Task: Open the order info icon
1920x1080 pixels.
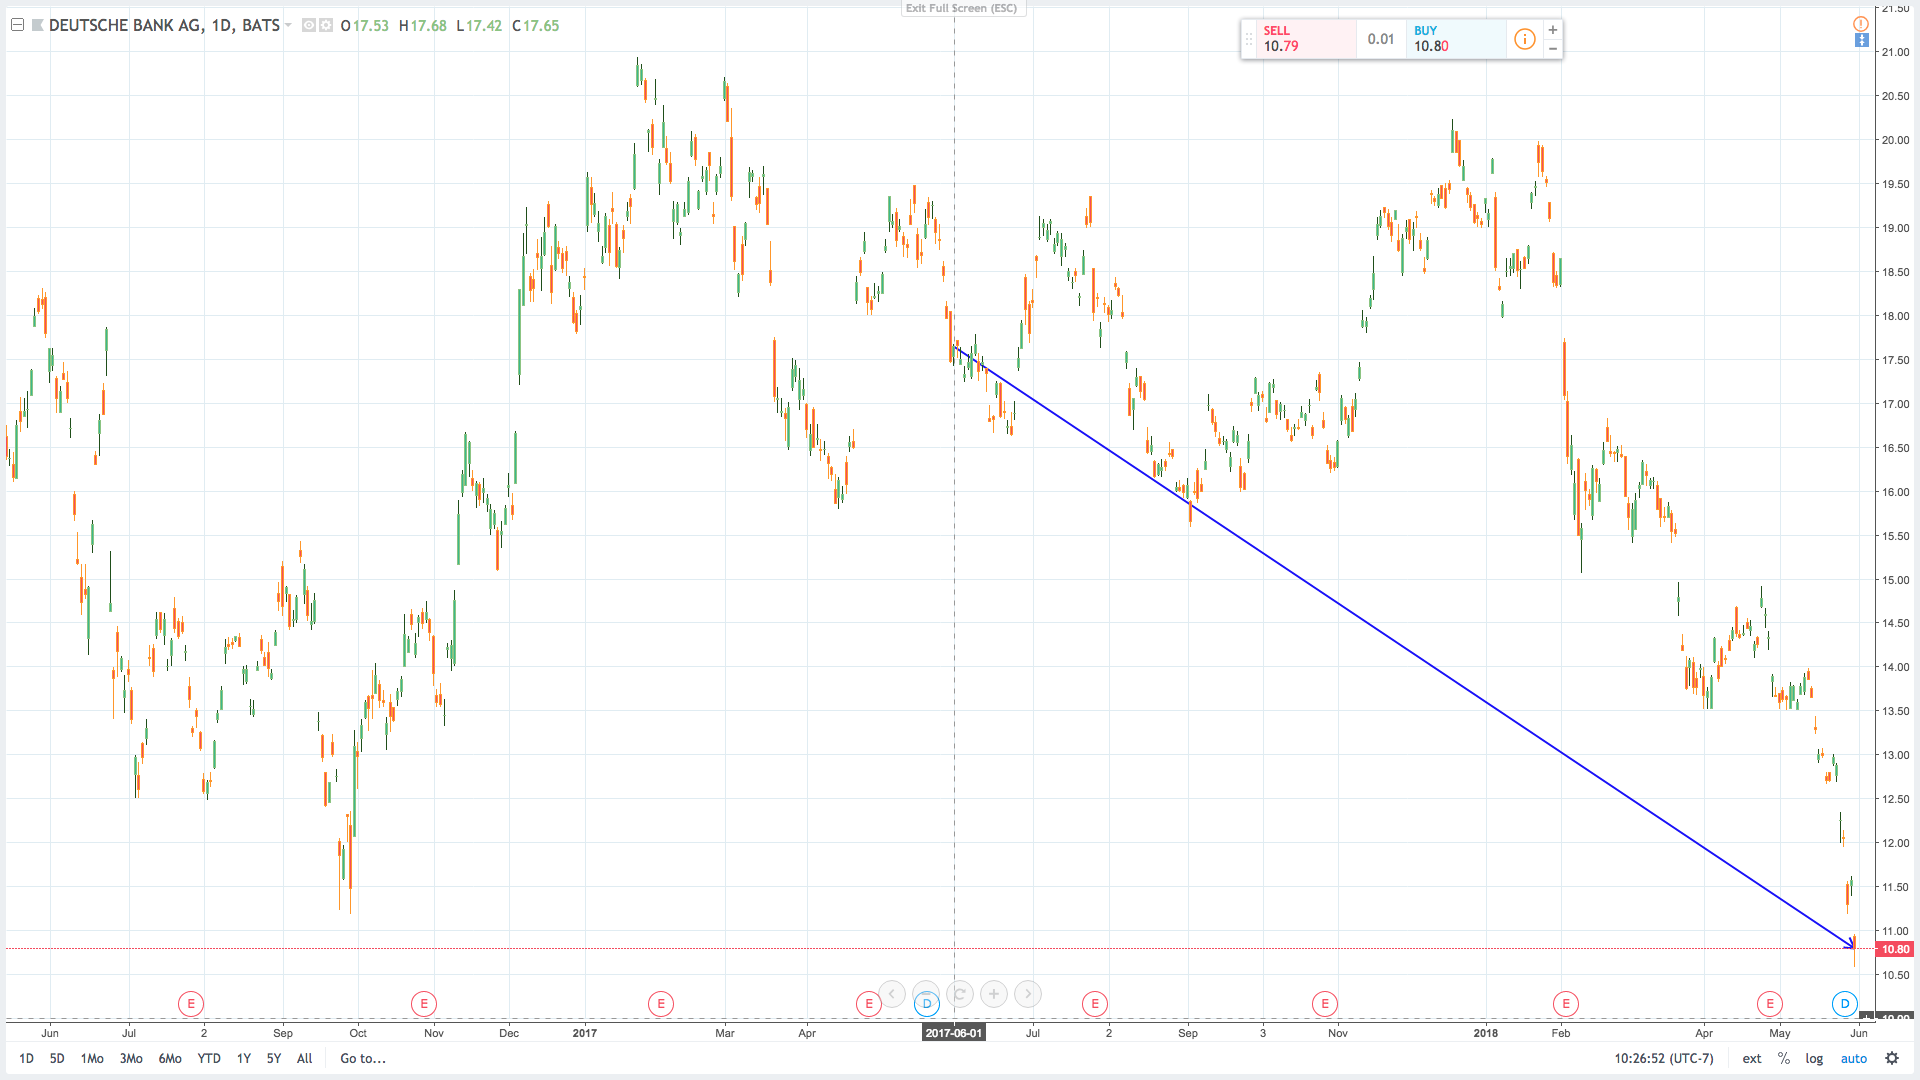Action: (x=1524, y=39)
